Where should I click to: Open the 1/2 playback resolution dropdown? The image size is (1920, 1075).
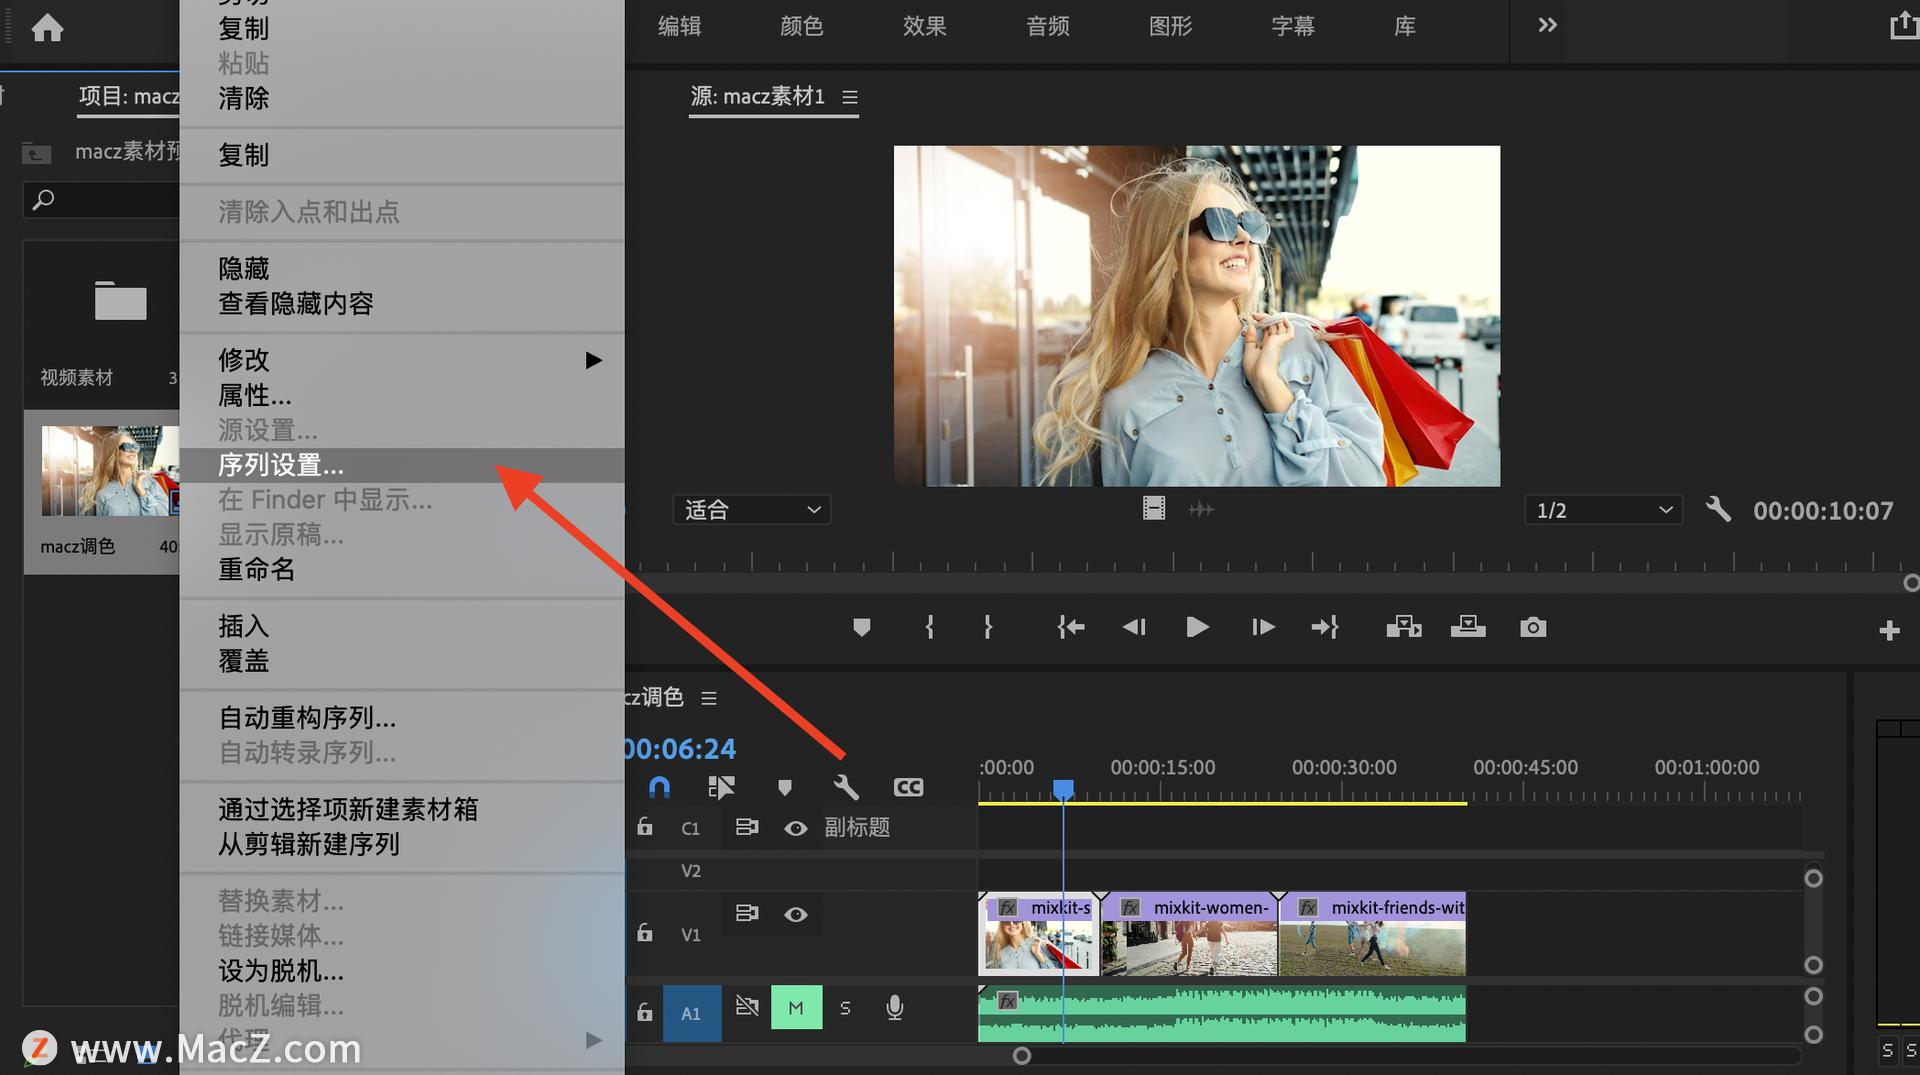pos(1602,509)
